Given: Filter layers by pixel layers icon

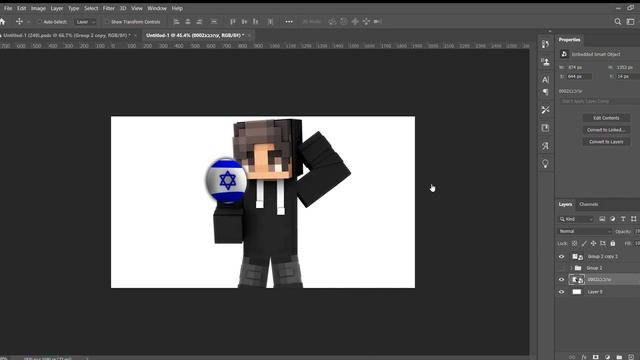Looking at the screenshot, I should click(602, 219).
